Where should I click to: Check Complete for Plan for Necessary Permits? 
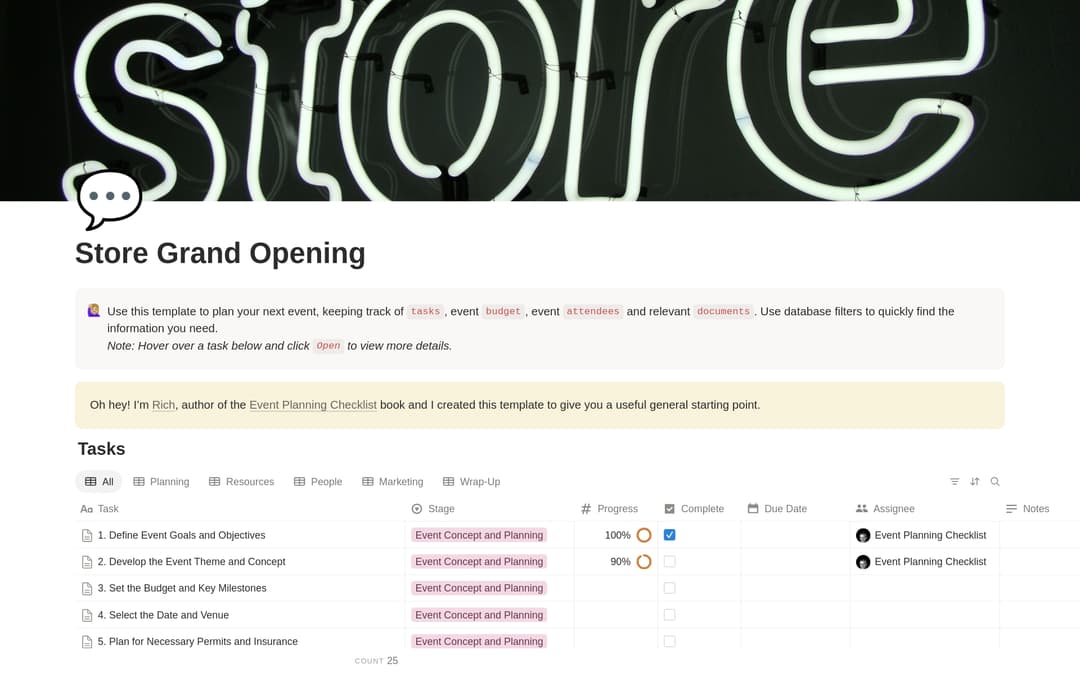[669, 641]
